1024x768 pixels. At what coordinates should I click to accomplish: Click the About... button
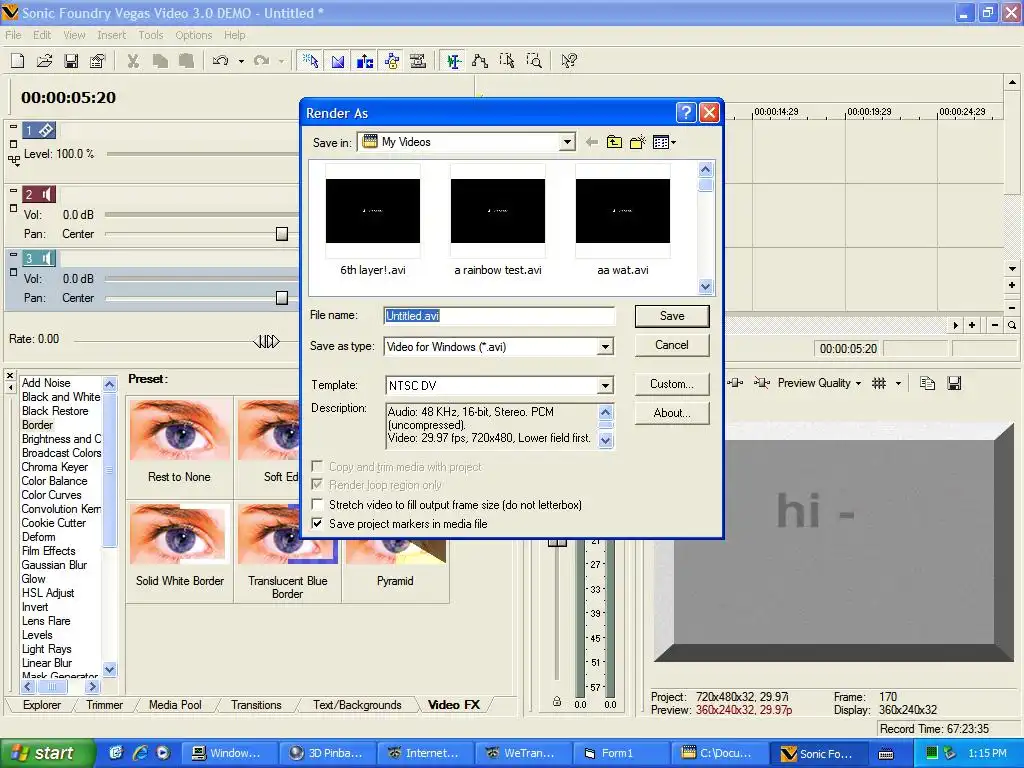click(x=672, y=413)
